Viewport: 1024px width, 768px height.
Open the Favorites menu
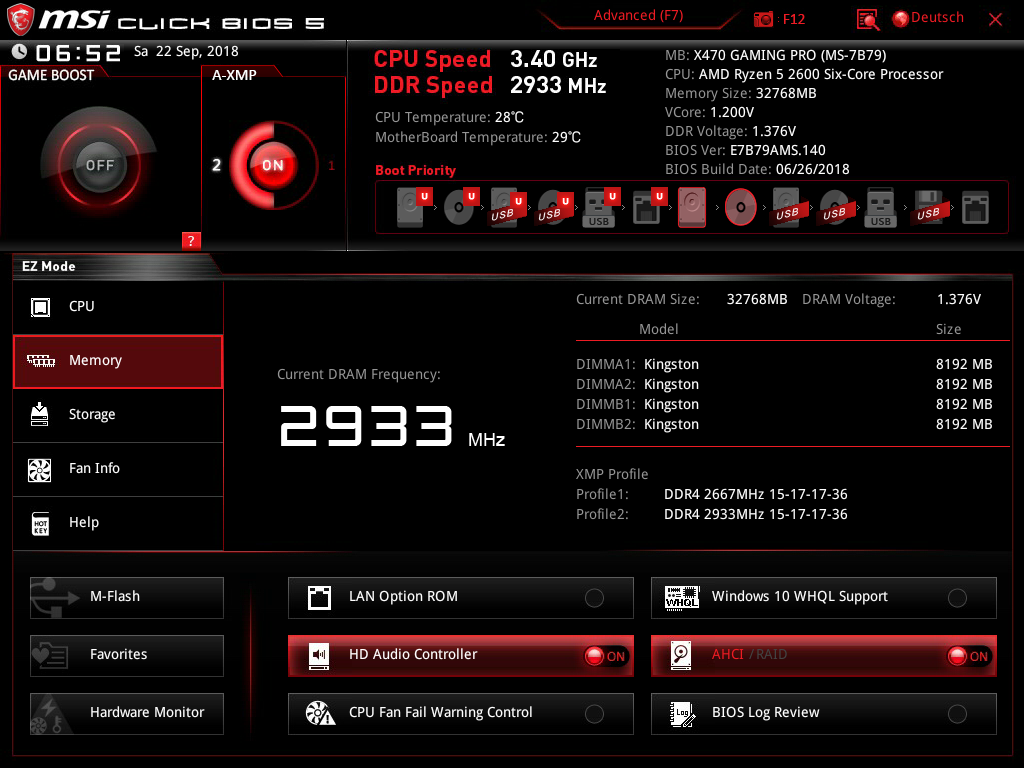(x=126, y=655)
